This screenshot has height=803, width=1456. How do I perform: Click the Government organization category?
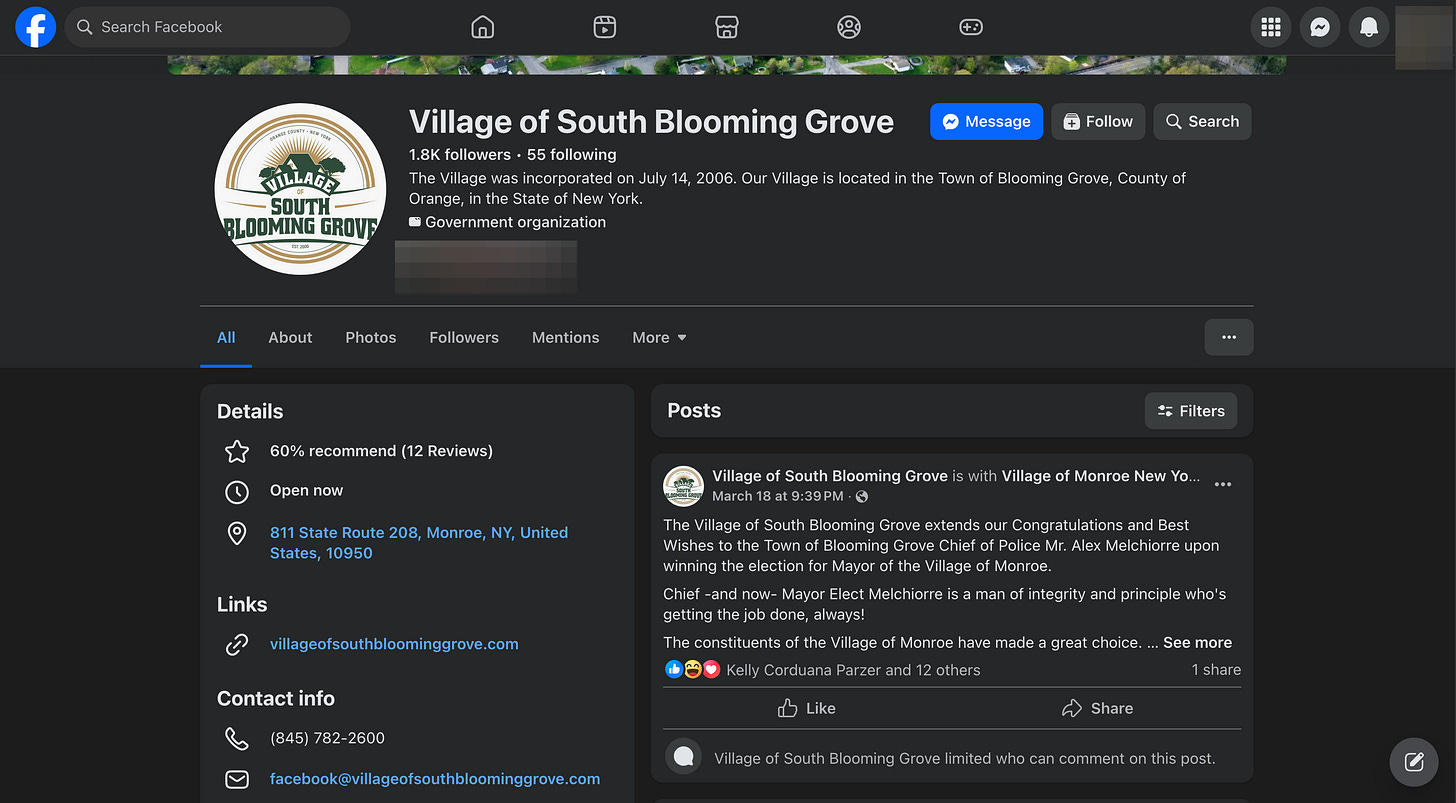(515, 222)
